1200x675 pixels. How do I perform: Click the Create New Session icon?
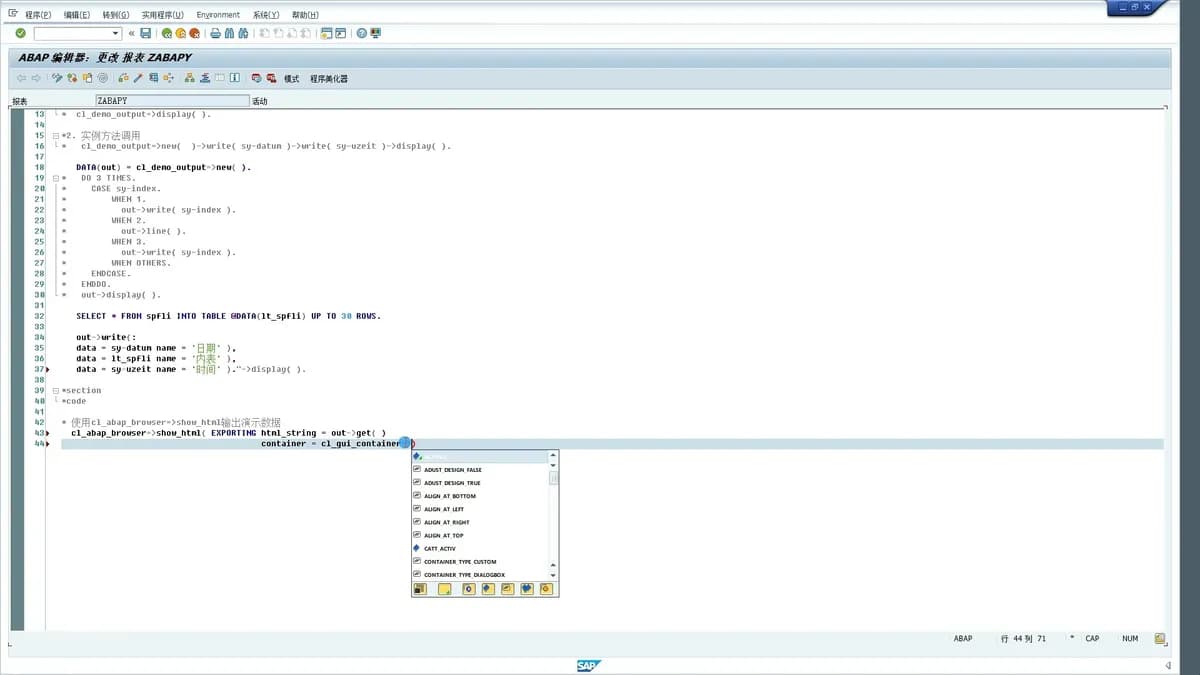click(326, 33)
